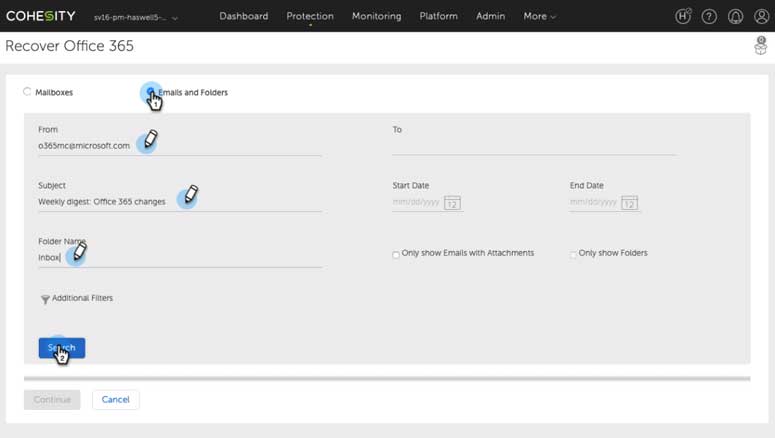Open the Start Date calendar picker icon

452,202
